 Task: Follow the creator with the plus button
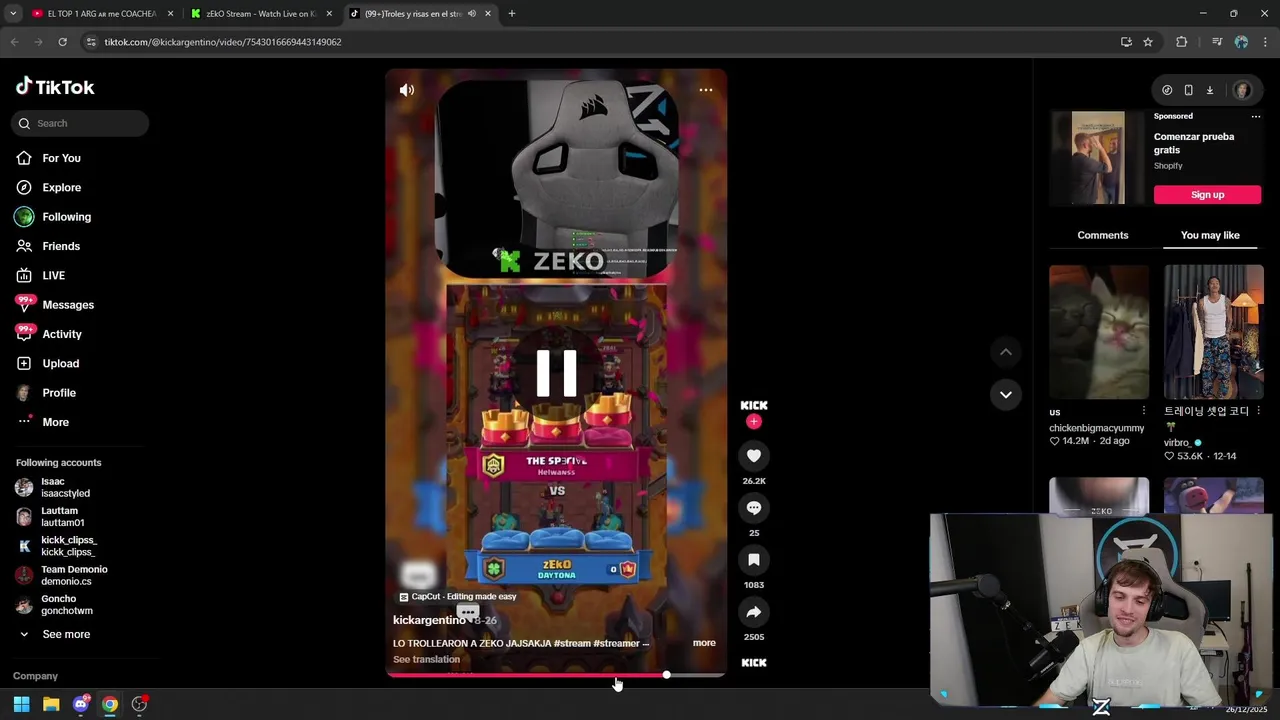tap(754, 421)
